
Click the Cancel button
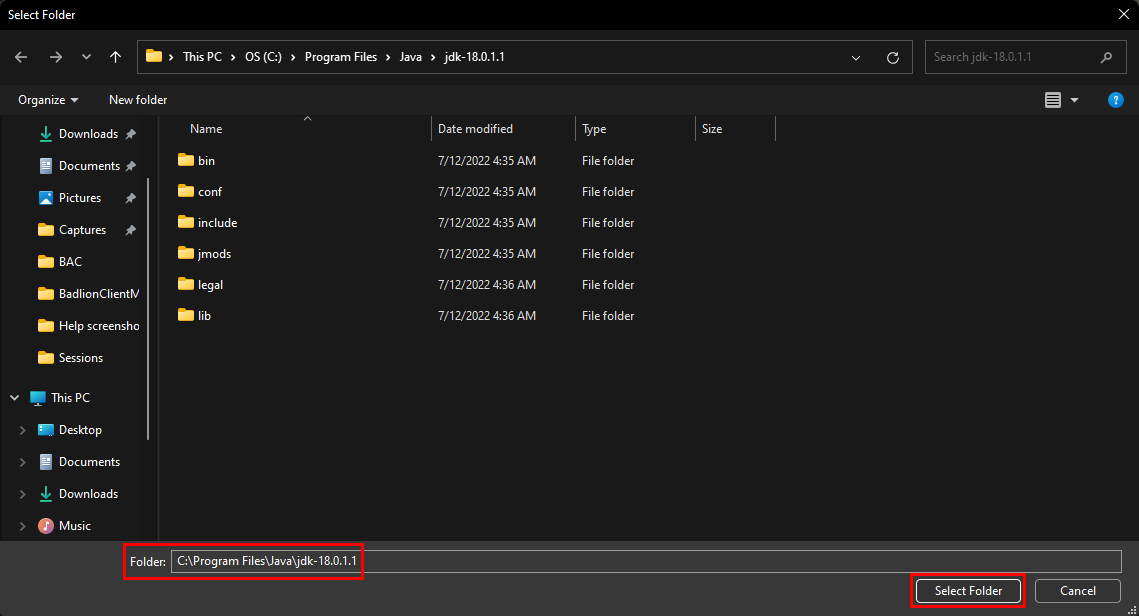tap(1077, 591)
